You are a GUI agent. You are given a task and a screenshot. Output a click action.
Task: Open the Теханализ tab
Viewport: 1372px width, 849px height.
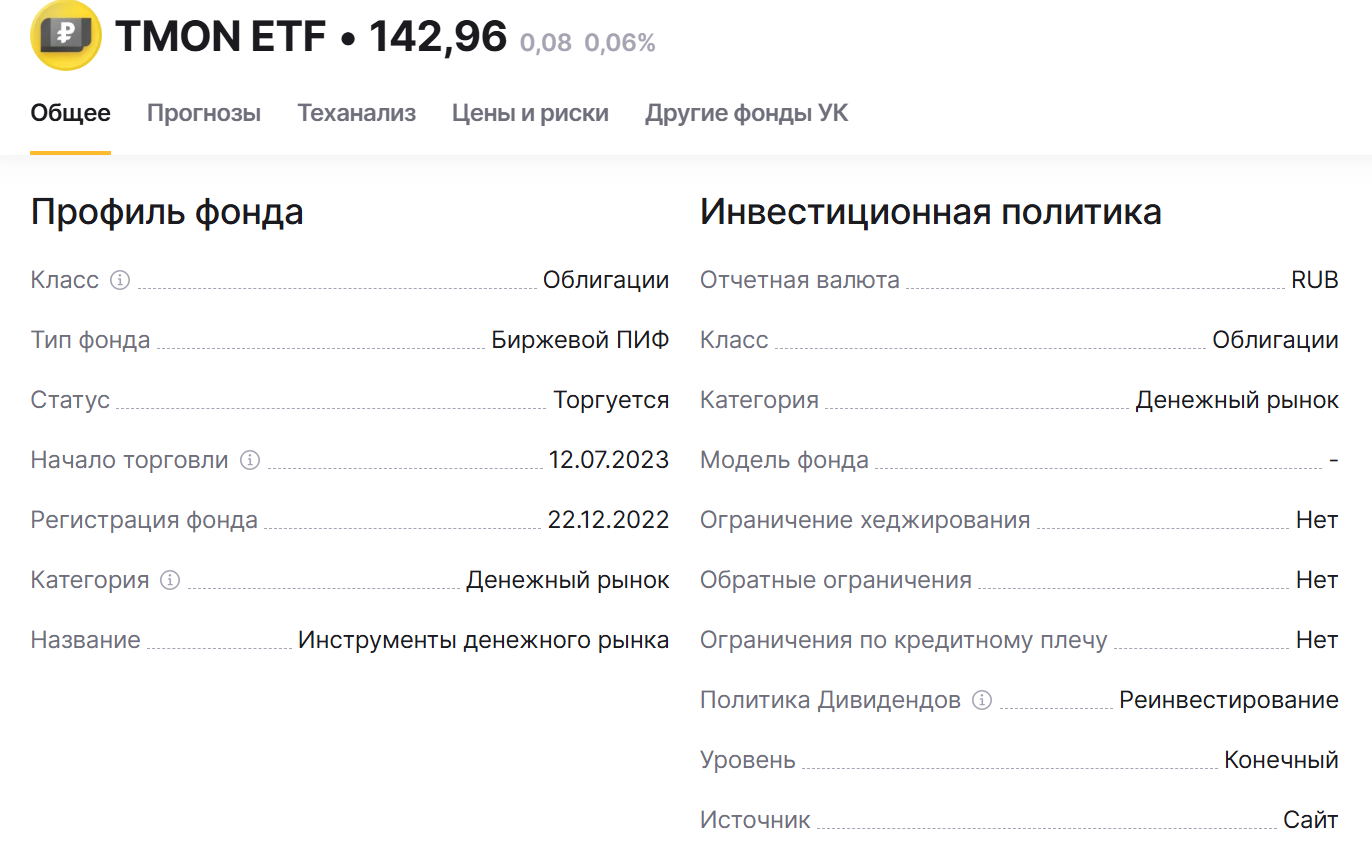coord(356,113)
